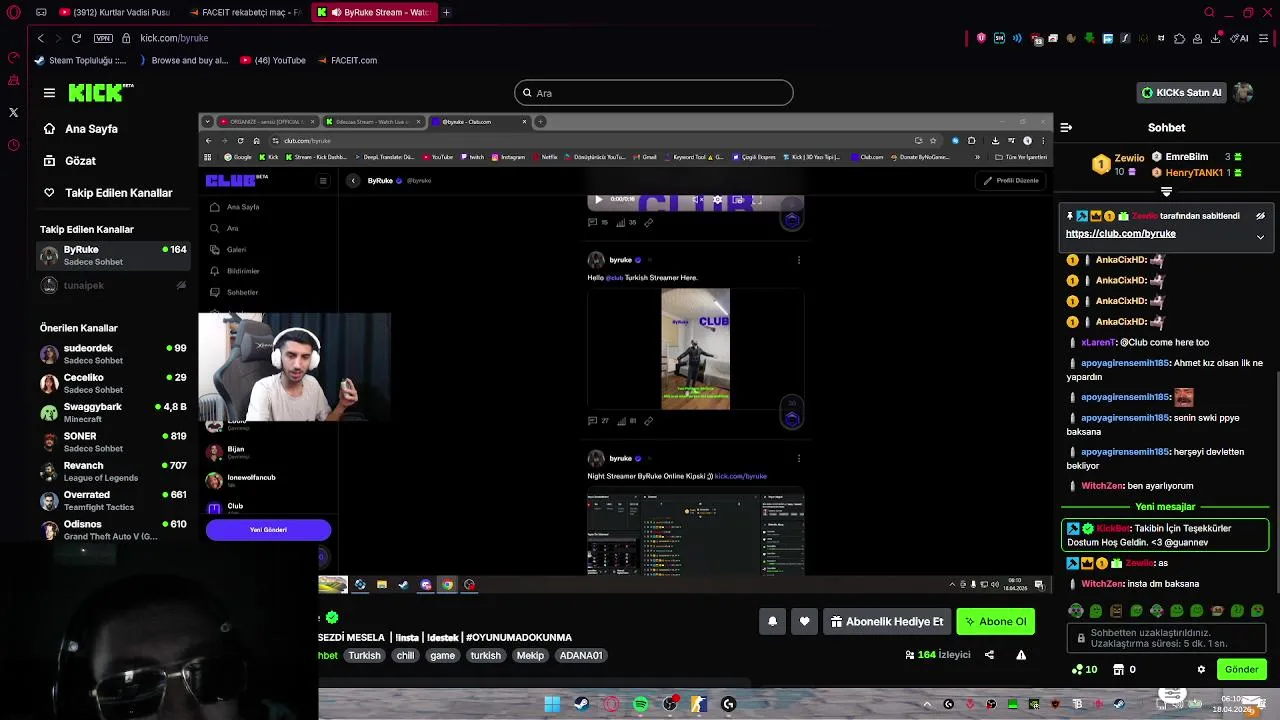Open Overrated Teamfight Tactics channel
The height and width of the screenshot is (720, 1280).
[x=113, y=500]
